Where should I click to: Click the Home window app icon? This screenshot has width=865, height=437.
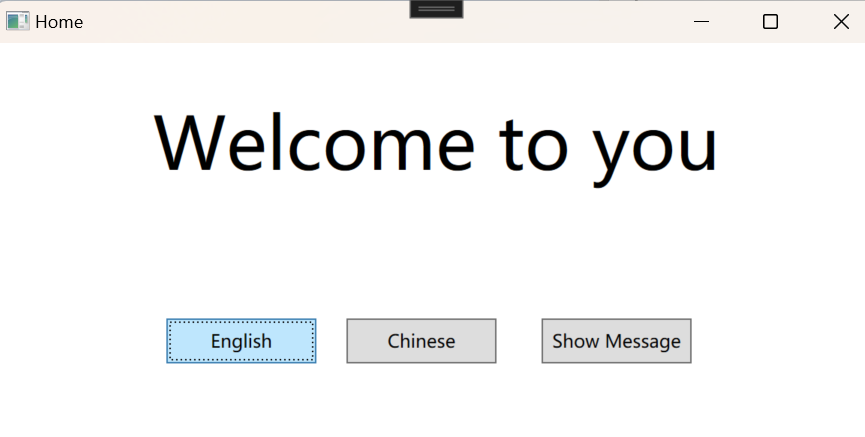point(18,22)
